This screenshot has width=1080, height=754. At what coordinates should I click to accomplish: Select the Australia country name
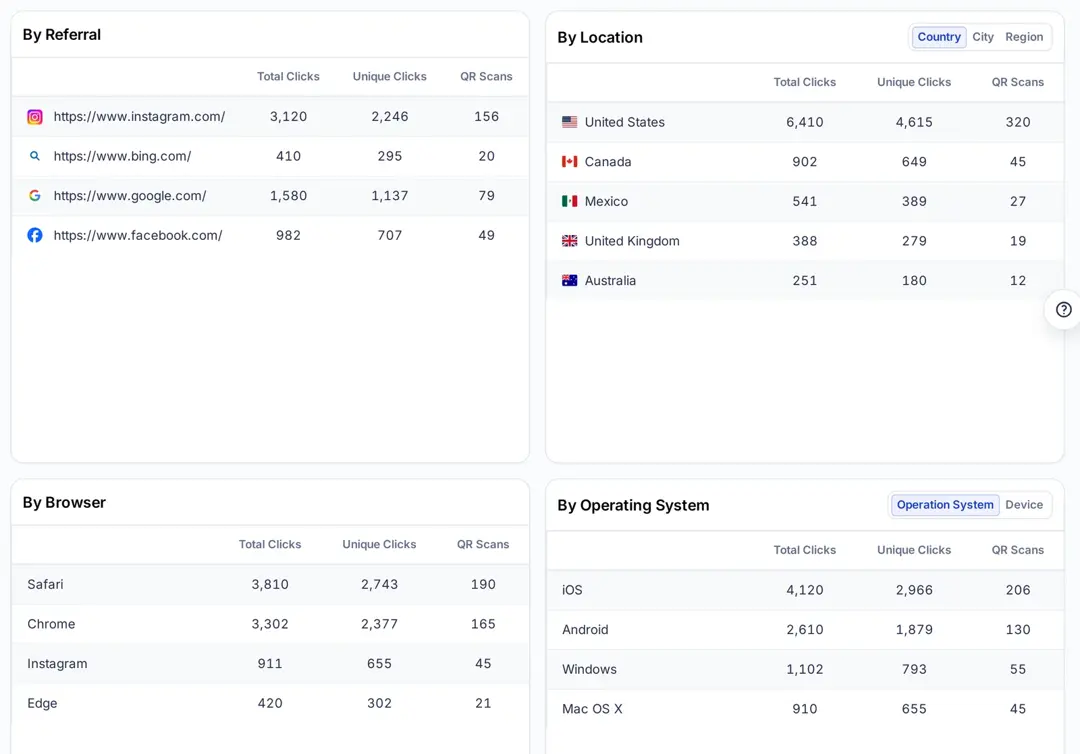tap(610, 280)
